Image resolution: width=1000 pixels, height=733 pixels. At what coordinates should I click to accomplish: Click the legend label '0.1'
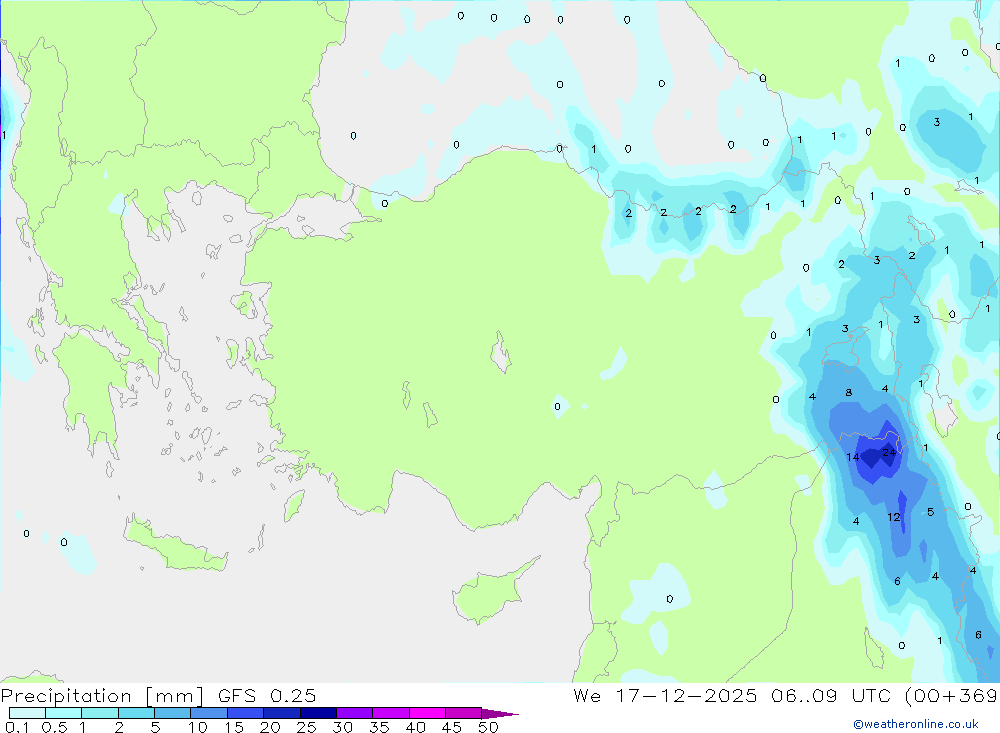(17, 727)
